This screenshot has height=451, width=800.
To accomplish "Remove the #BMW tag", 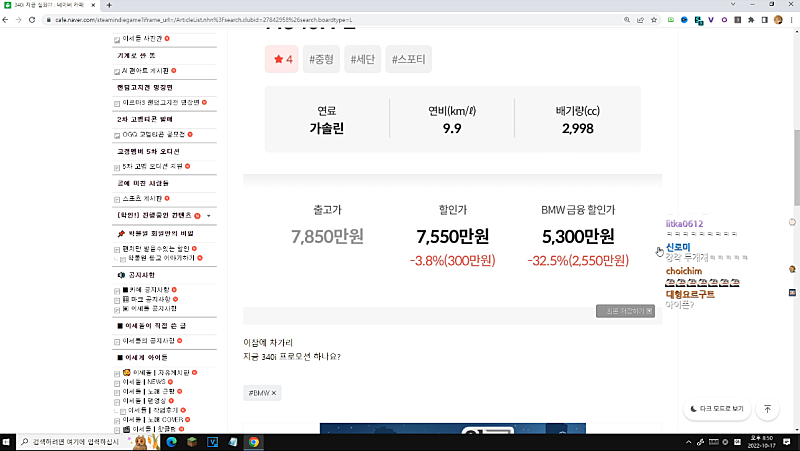I will click(274, 393).
